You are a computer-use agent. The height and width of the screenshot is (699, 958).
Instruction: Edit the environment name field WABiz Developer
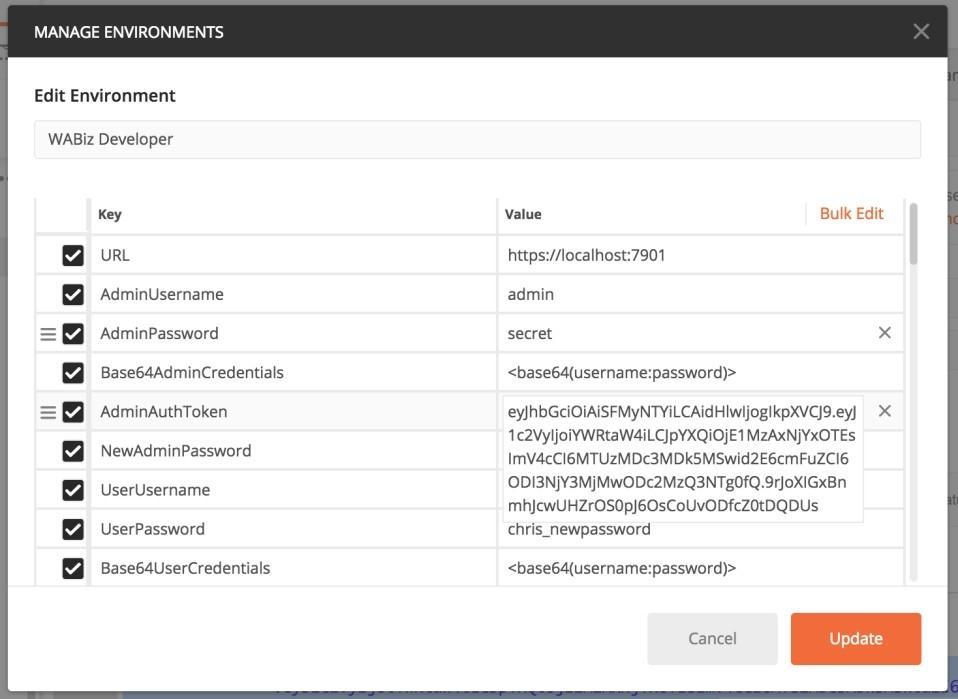point(477,139)
